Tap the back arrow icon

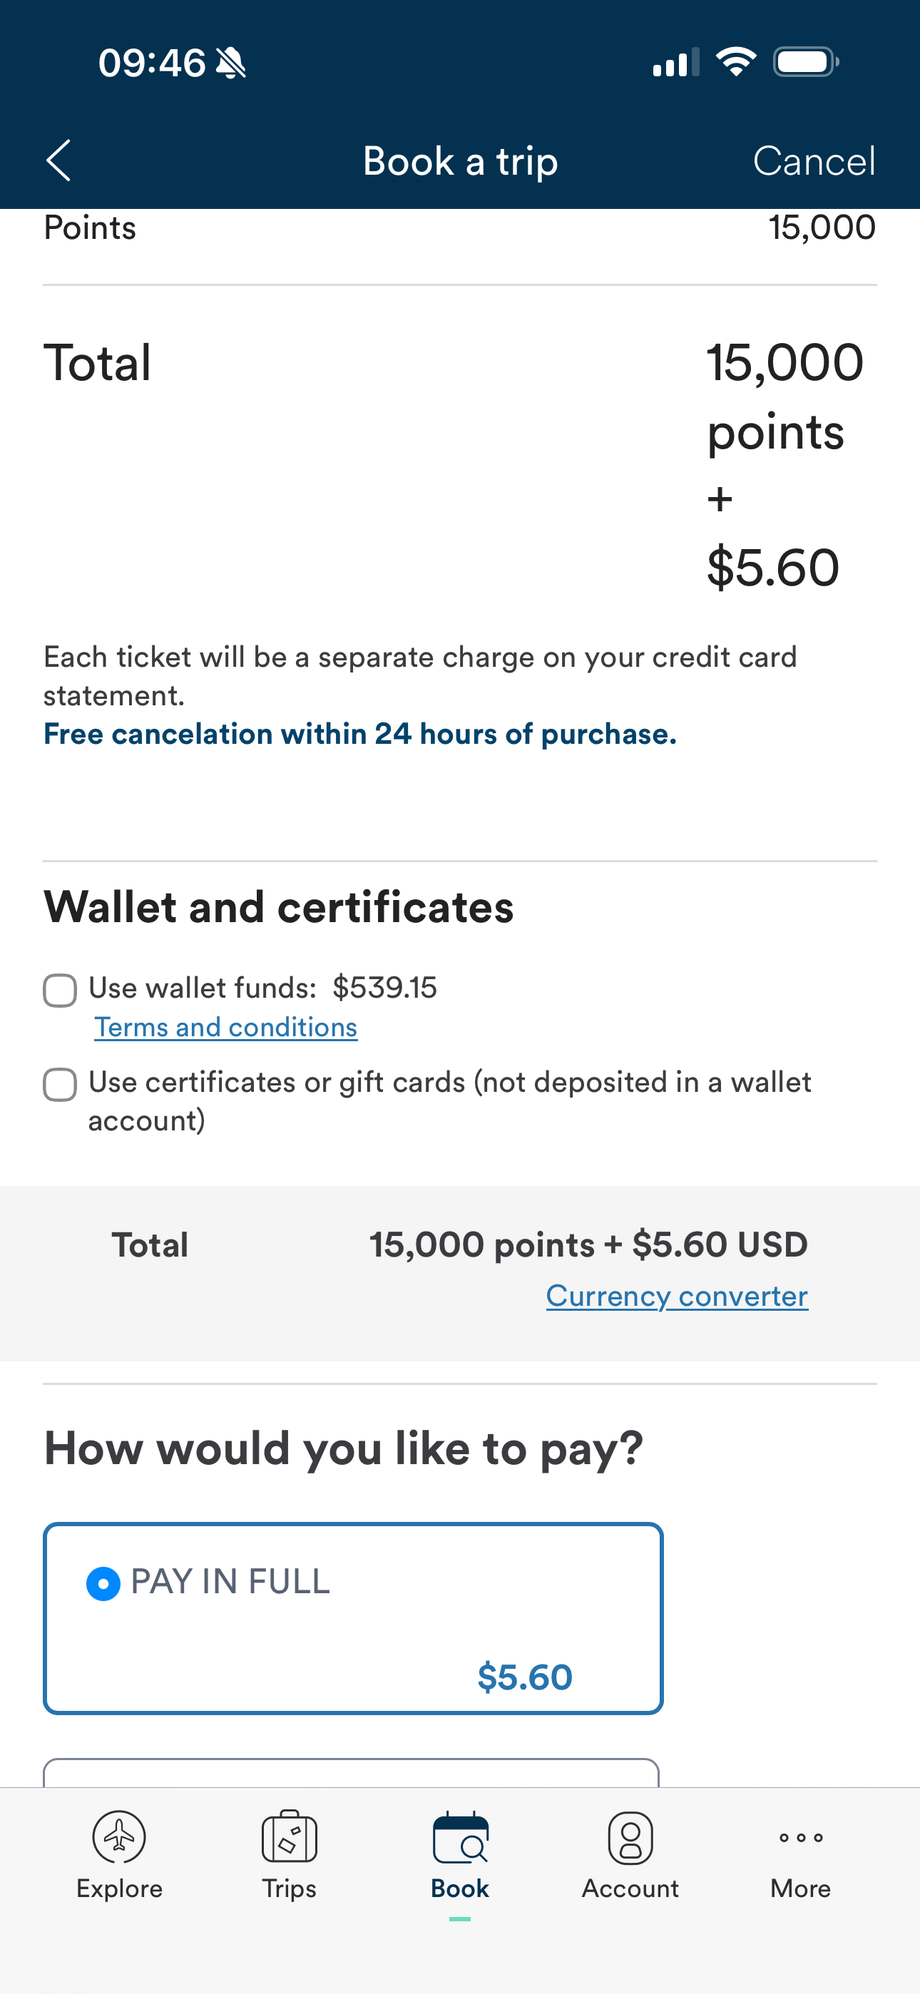pos(59,161)
